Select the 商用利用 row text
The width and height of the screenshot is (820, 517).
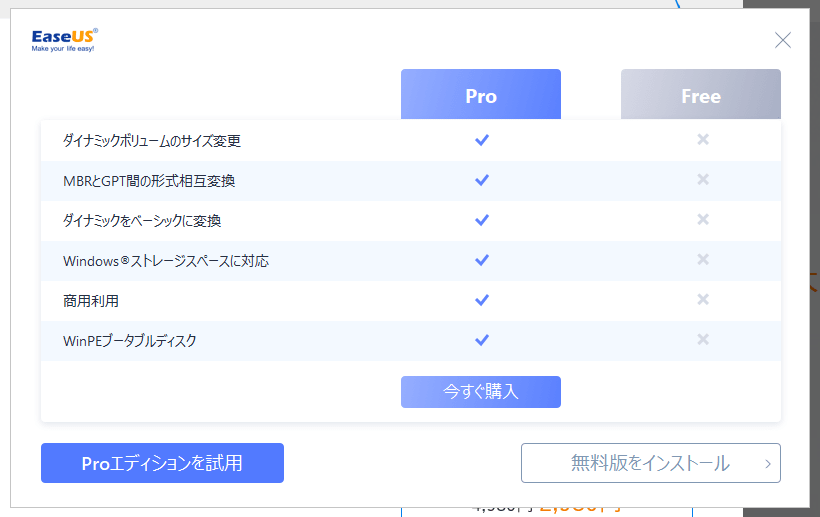(x=91, y=301)
